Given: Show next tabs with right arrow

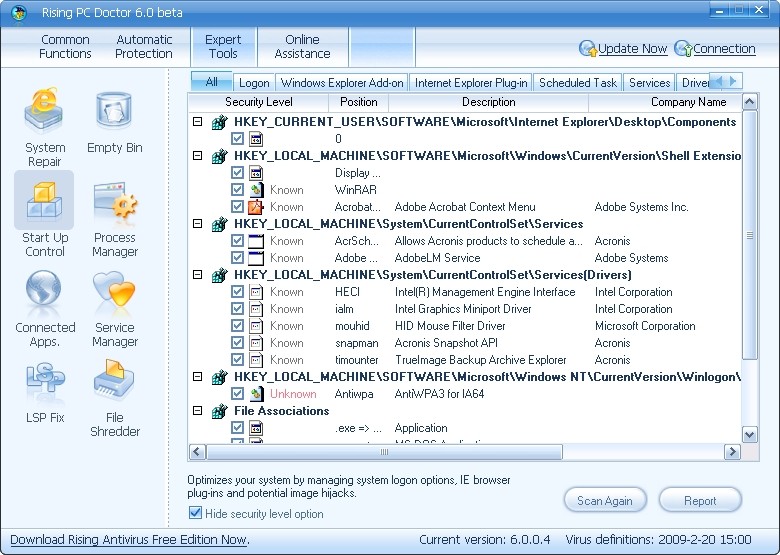Looking at the screenshot, I should tap(733, 81).
